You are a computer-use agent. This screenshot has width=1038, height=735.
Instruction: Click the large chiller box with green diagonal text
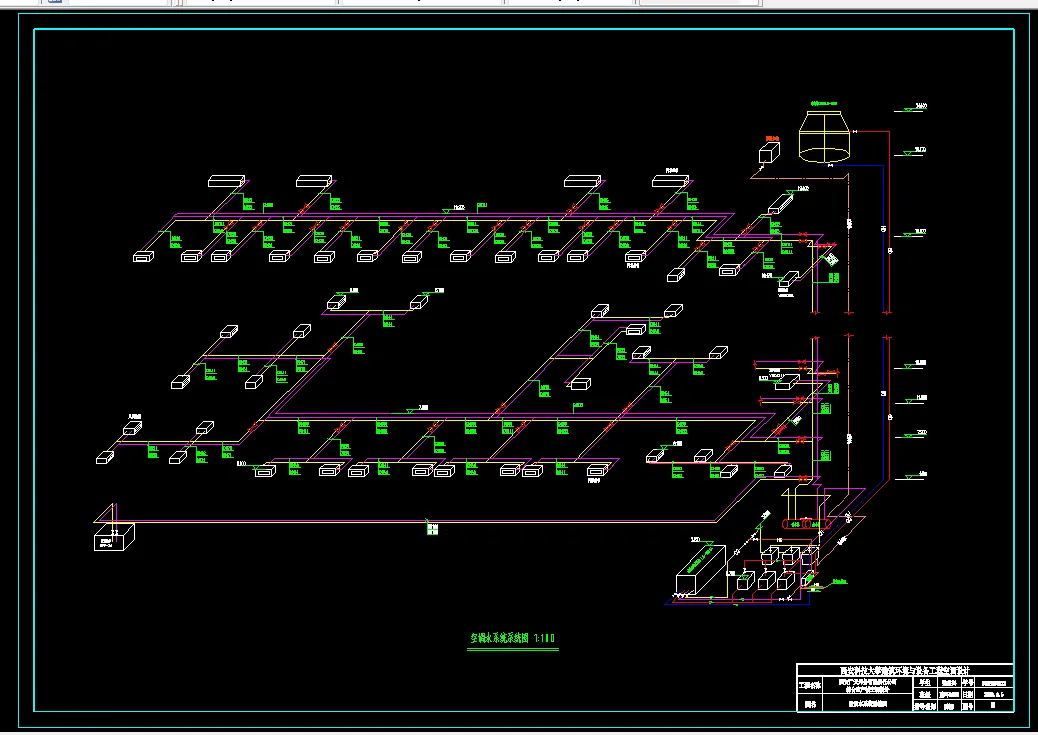700,569
